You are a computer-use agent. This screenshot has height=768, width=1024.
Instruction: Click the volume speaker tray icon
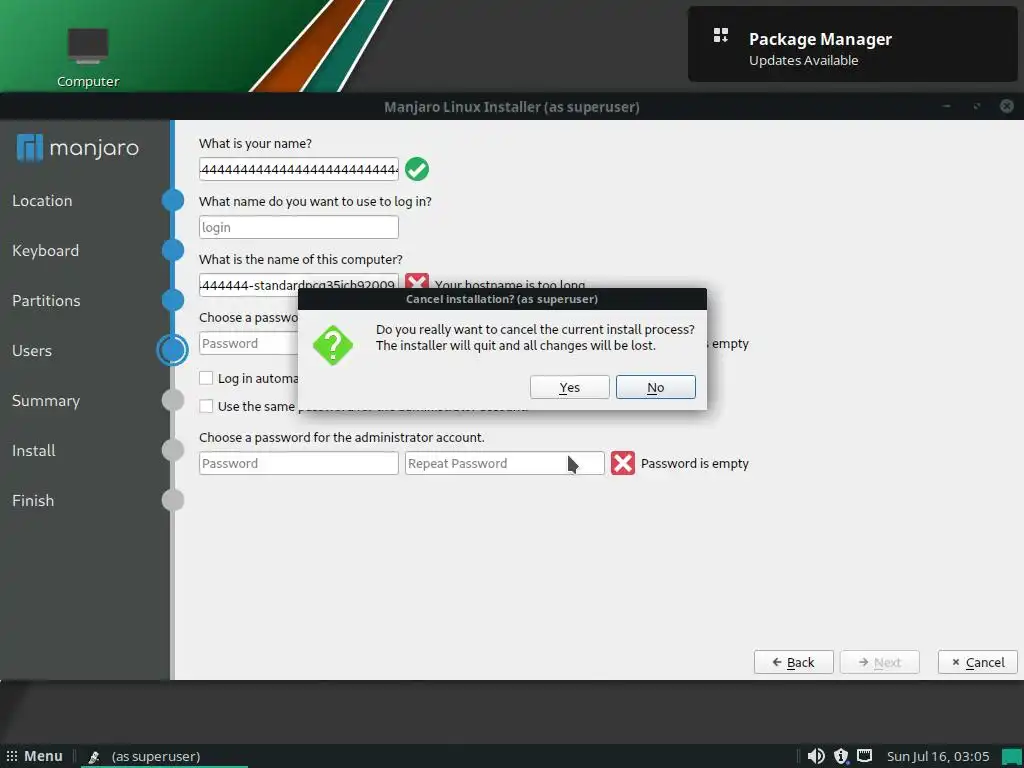pos(816,756)
